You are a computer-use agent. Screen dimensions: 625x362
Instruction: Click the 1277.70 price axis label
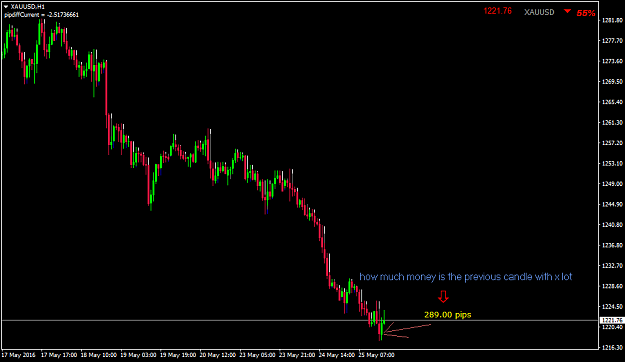coord(613,41)
